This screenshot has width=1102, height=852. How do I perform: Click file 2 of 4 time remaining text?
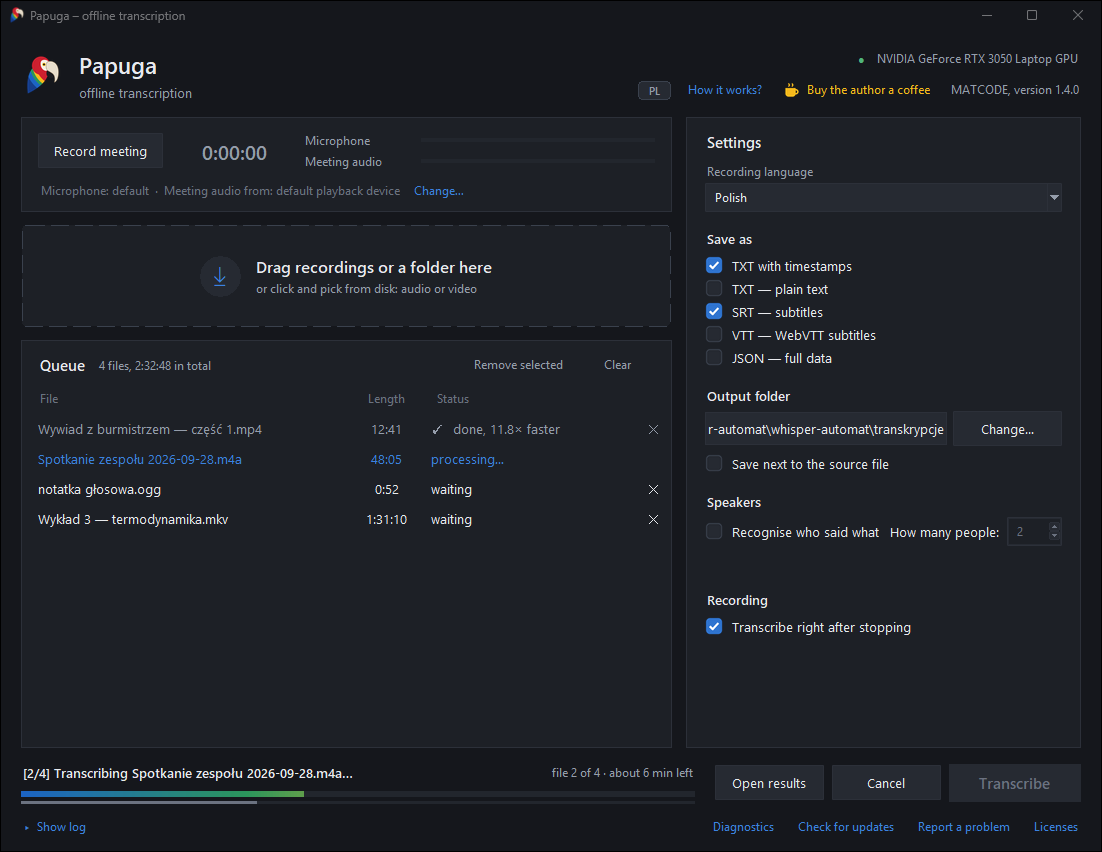(622, 773)
